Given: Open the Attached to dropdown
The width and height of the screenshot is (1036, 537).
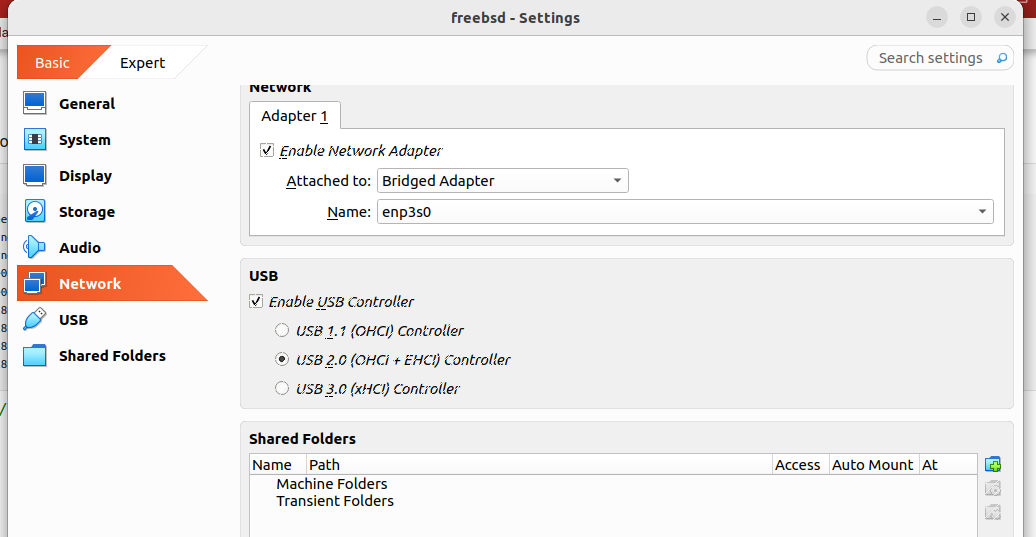Looking at the screenshot, I should click(502, 181).
